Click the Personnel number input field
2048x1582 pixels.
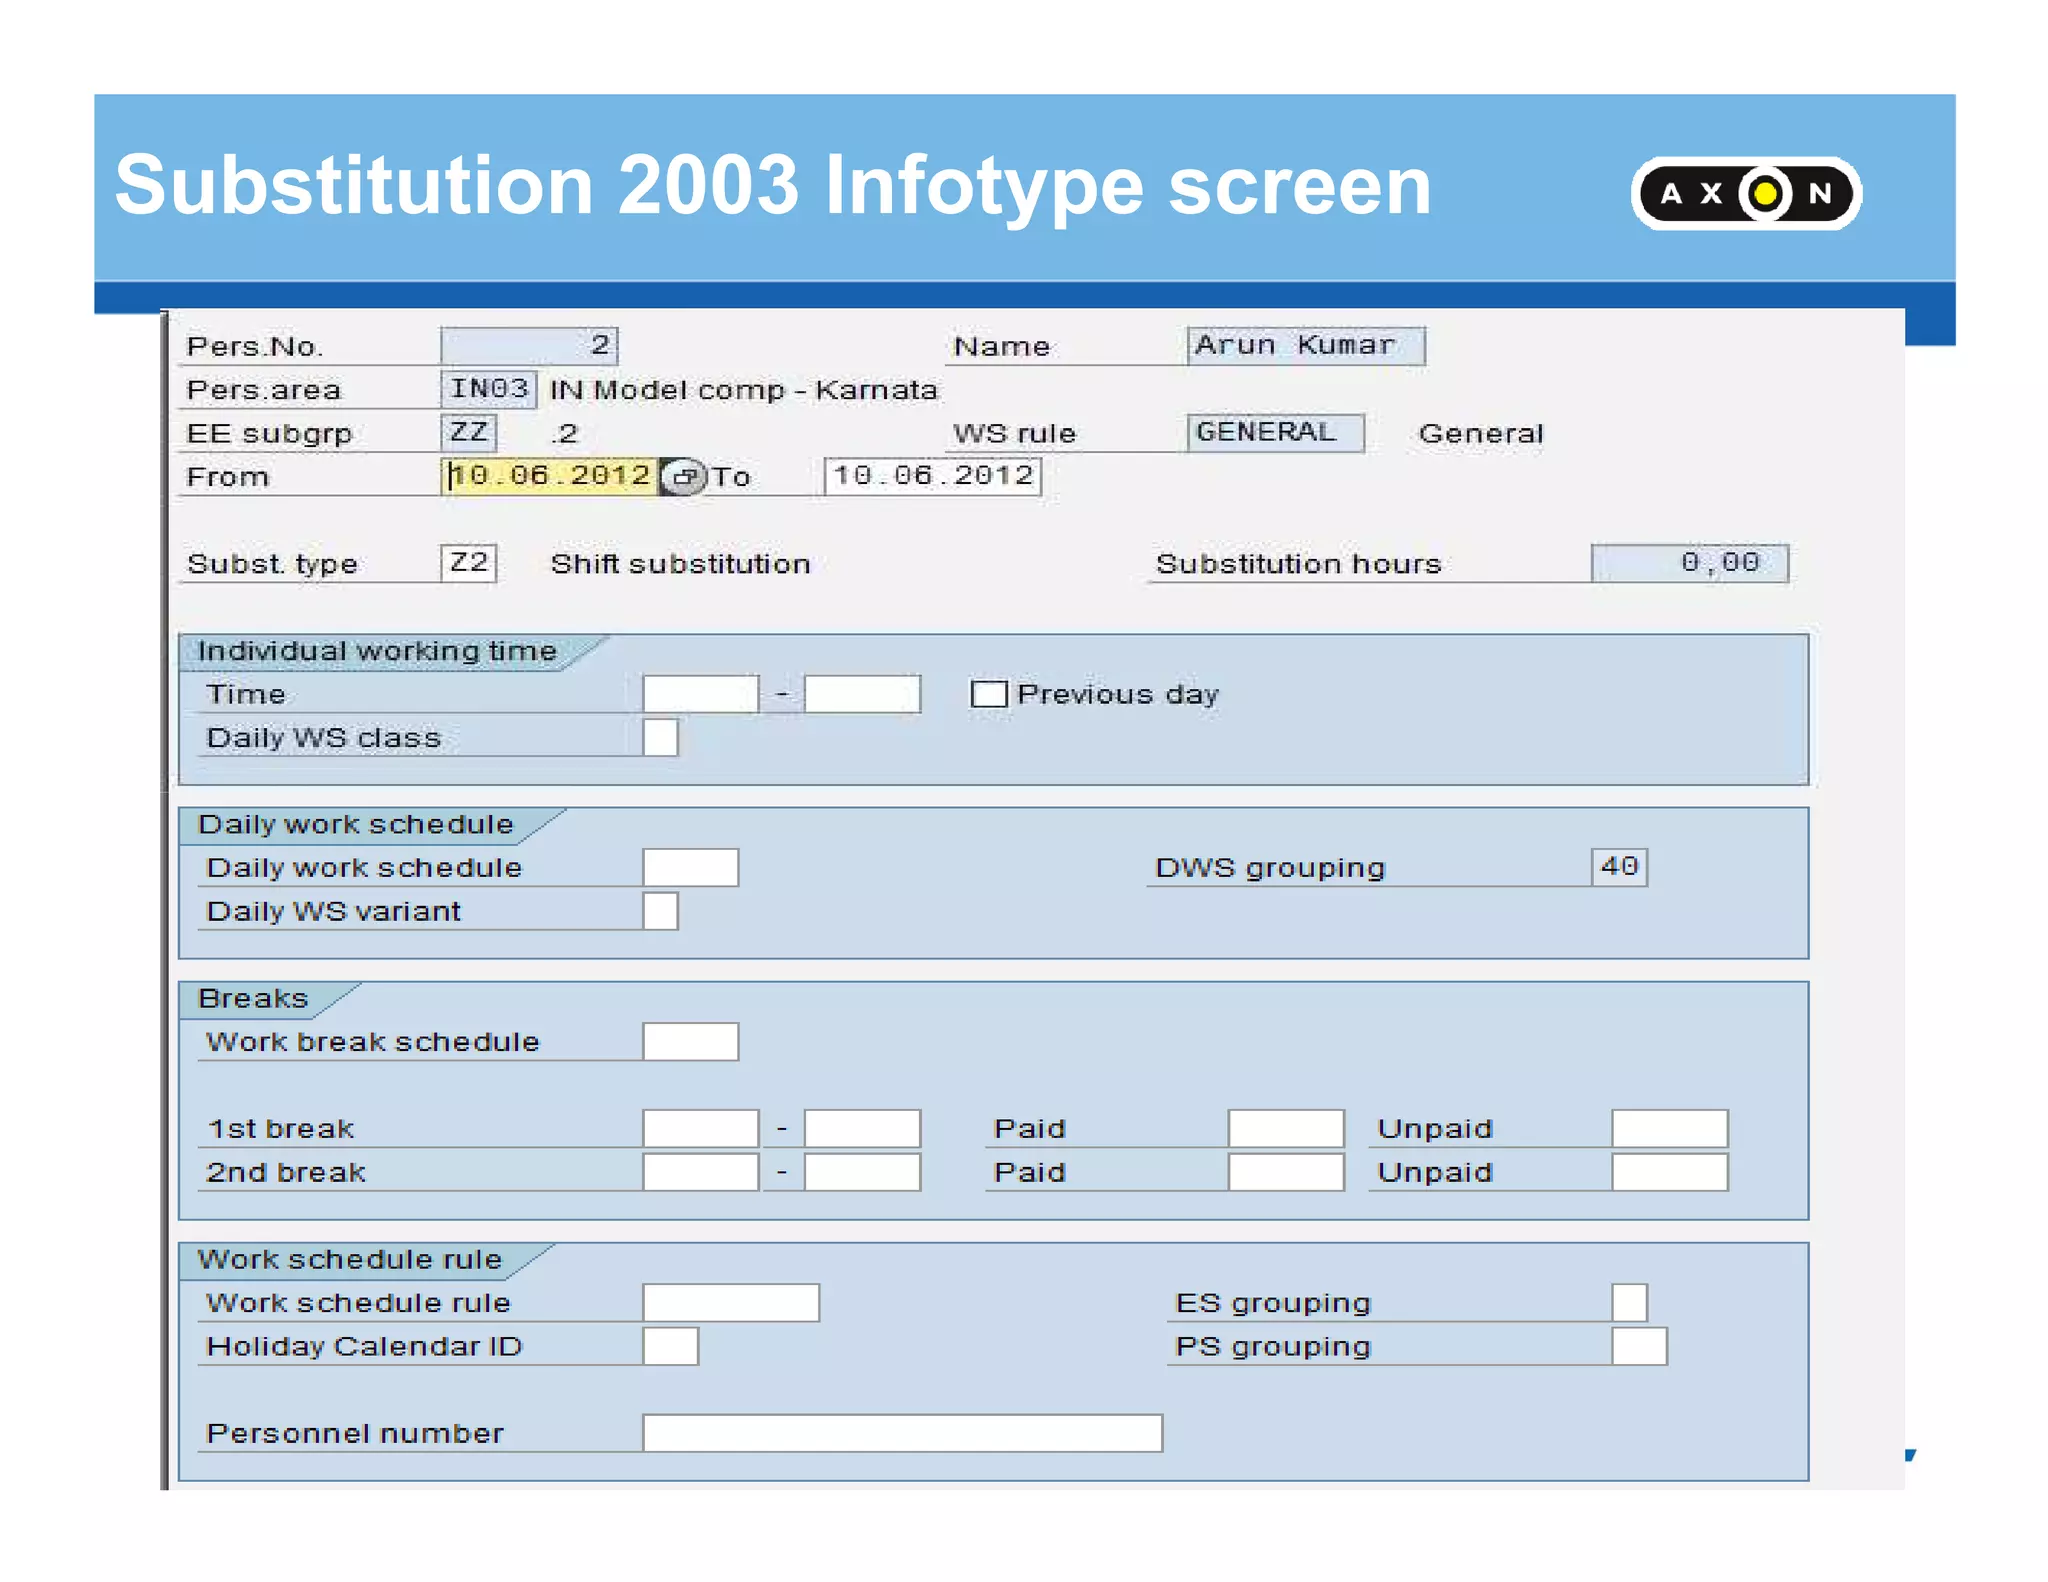point(902,1433)
